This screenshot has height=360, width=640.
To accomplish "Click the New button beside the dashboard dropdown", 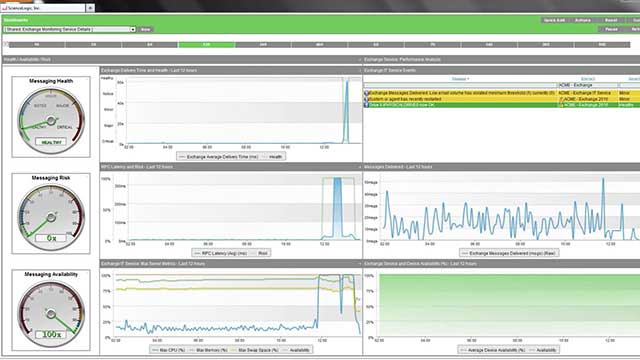I will pyautogui.click(x=145, y=29).
